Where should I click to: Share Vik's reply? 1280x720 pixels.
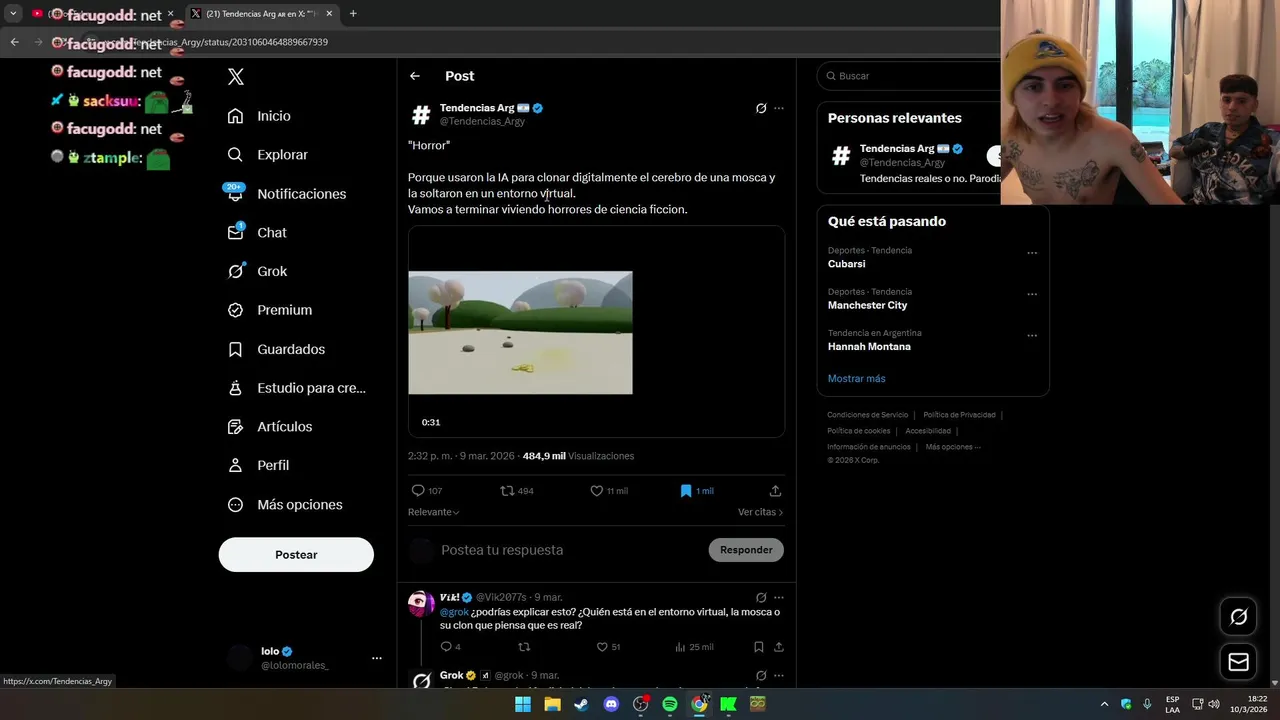779,647
